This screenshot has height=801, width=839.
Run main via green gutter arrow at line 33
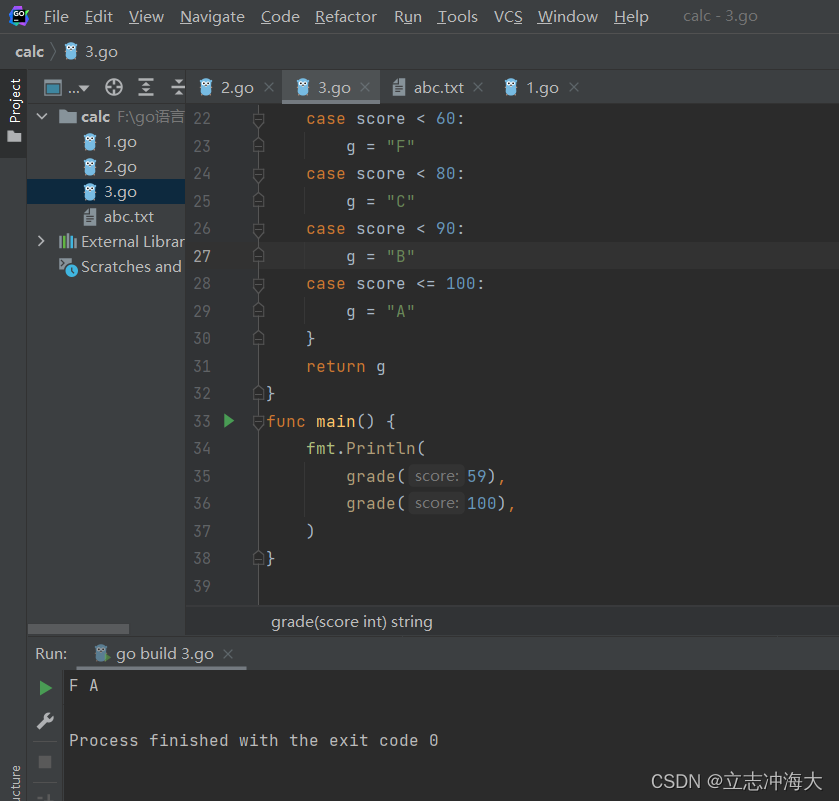click(x=228, y=421)
